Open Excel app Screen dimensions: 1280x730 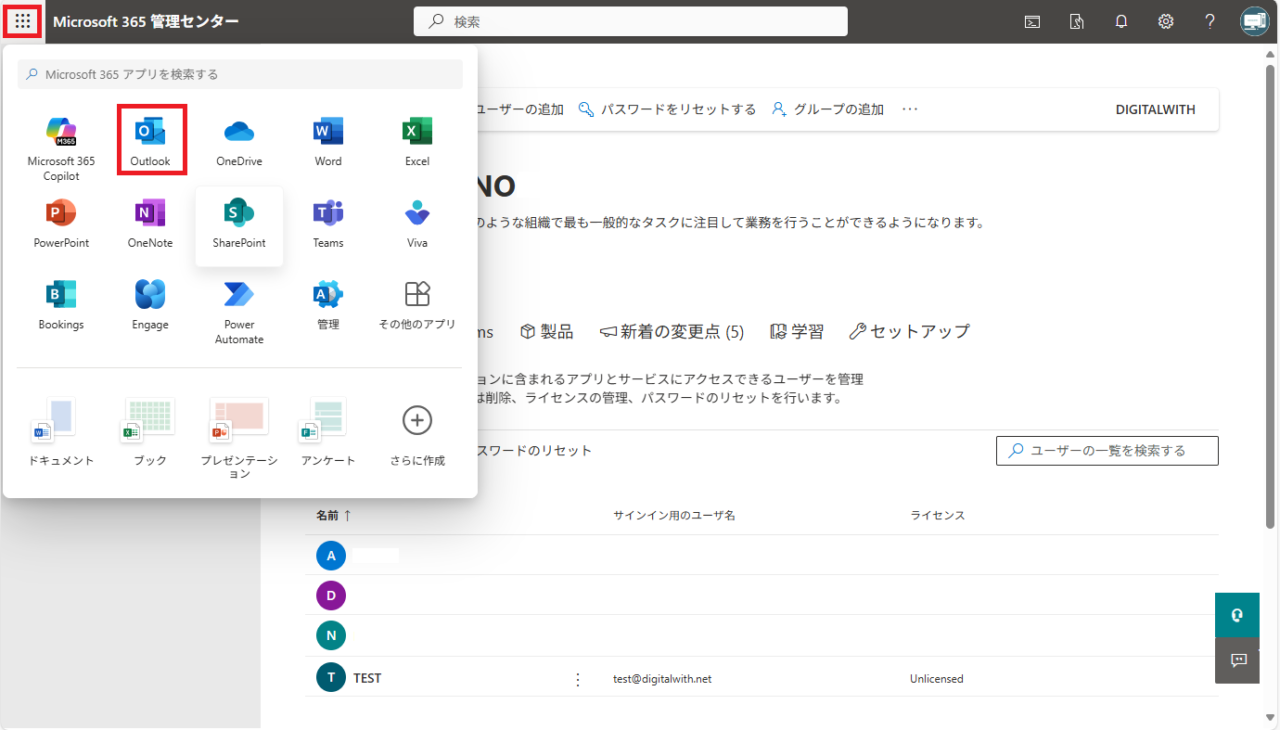coord(417,141)
